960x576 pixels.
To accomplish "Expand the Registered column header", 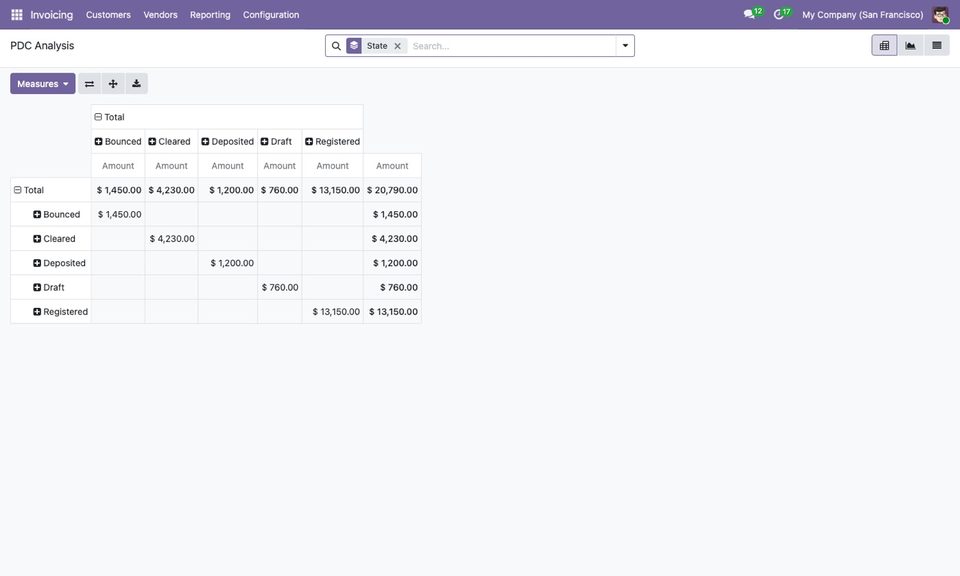I will pos(332,141).
